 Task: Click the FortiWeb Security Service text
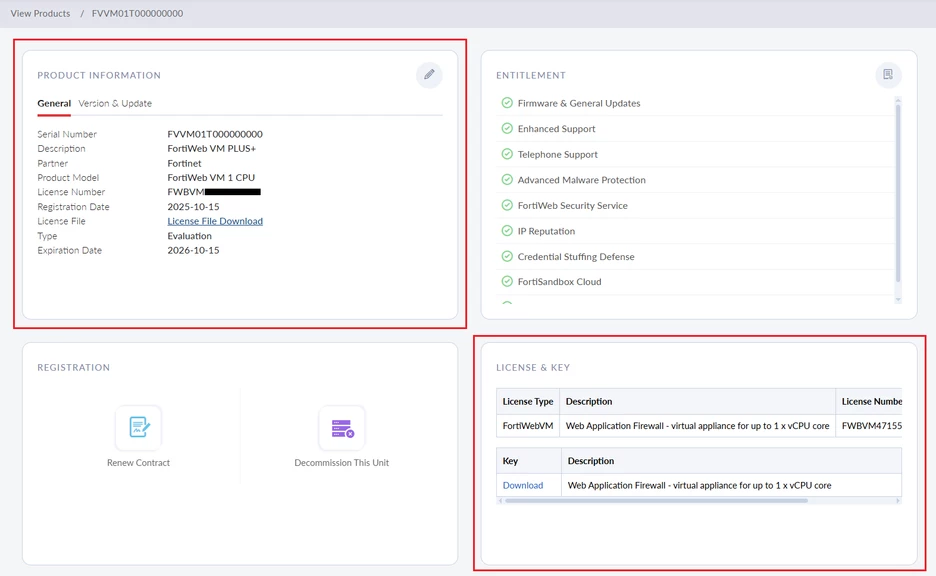(572, 205)
